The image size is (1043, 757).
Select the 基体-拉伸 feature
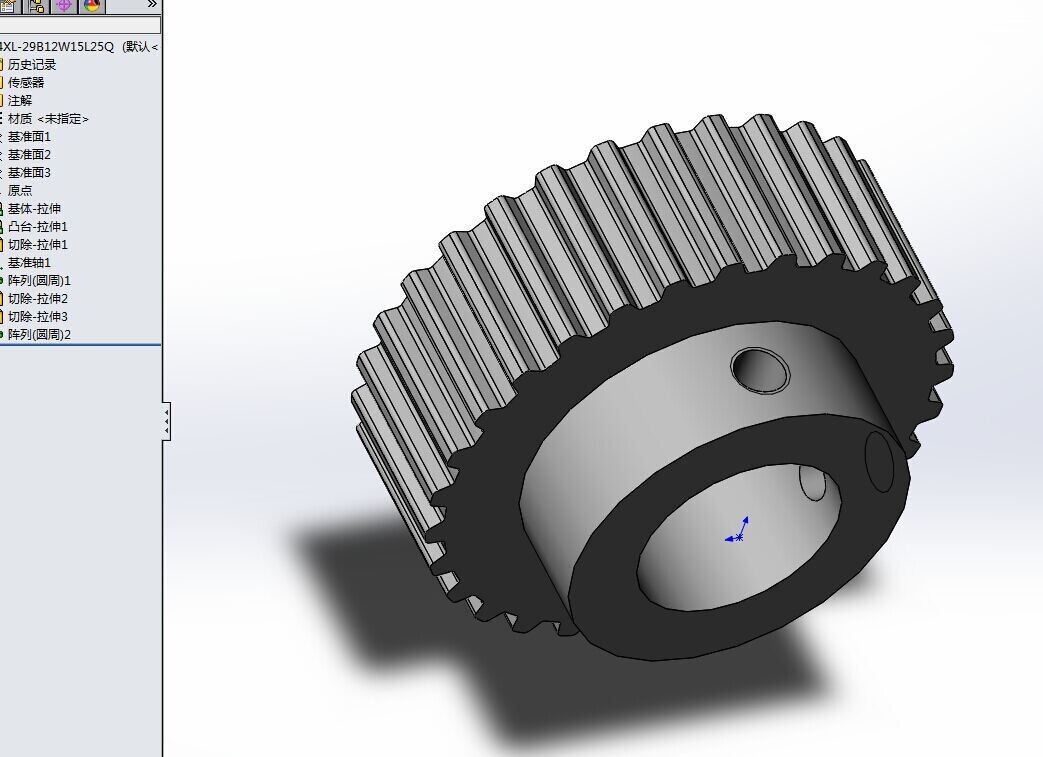click(x=34, y=208)
